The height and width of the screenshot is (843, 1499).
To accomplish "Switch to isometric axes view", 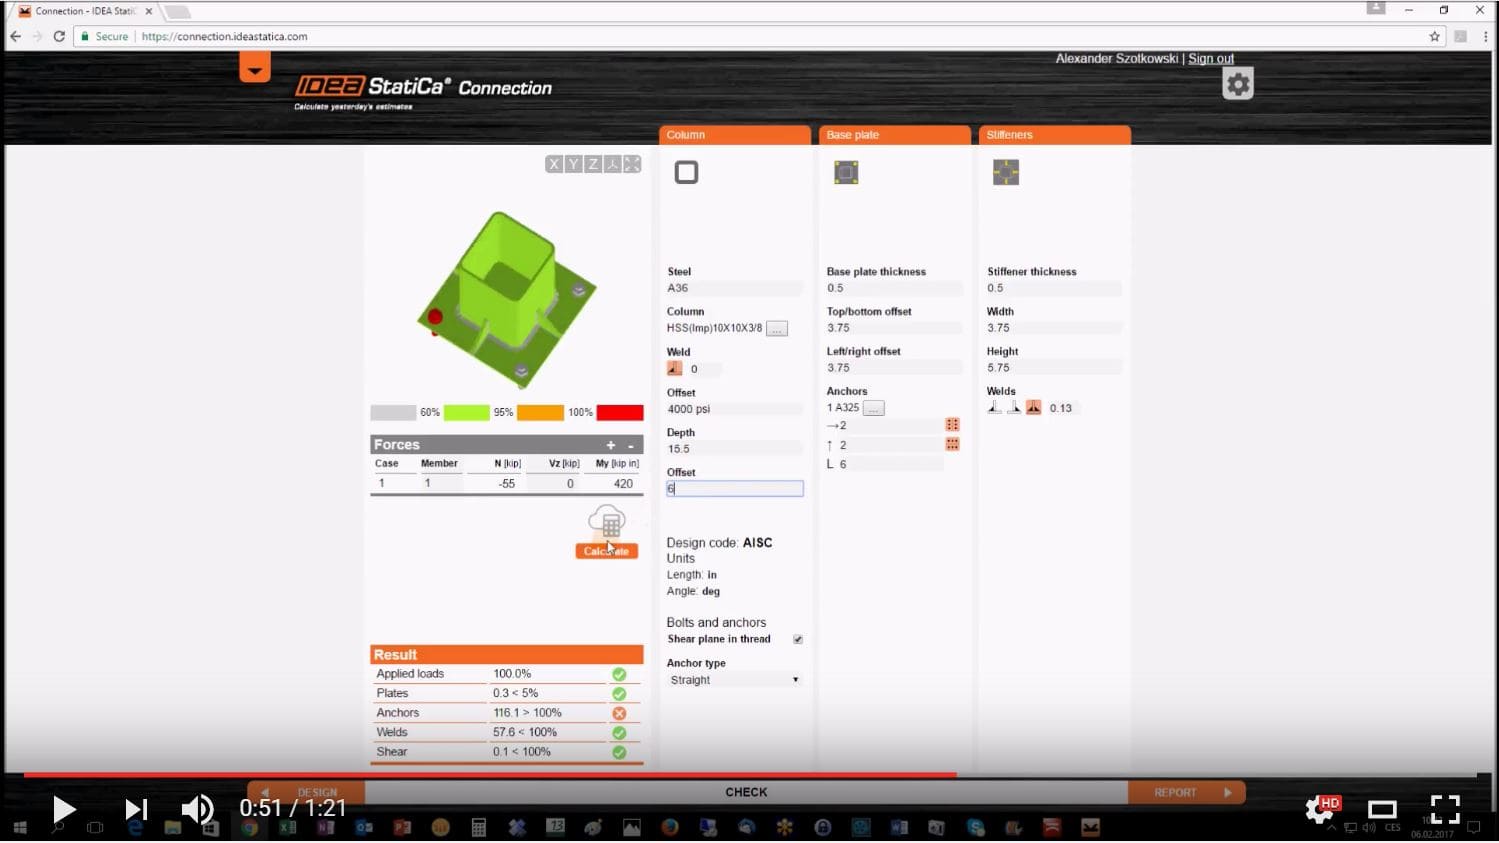I will pos(612,164).
